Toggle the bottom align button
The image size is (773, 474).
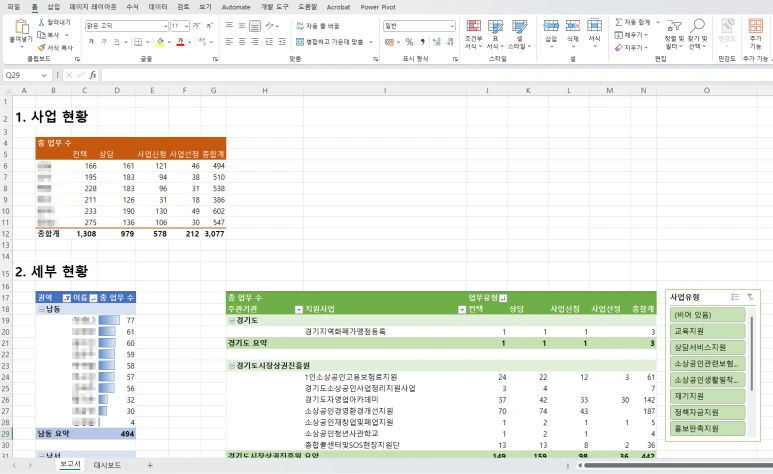[x=255, y=26]
